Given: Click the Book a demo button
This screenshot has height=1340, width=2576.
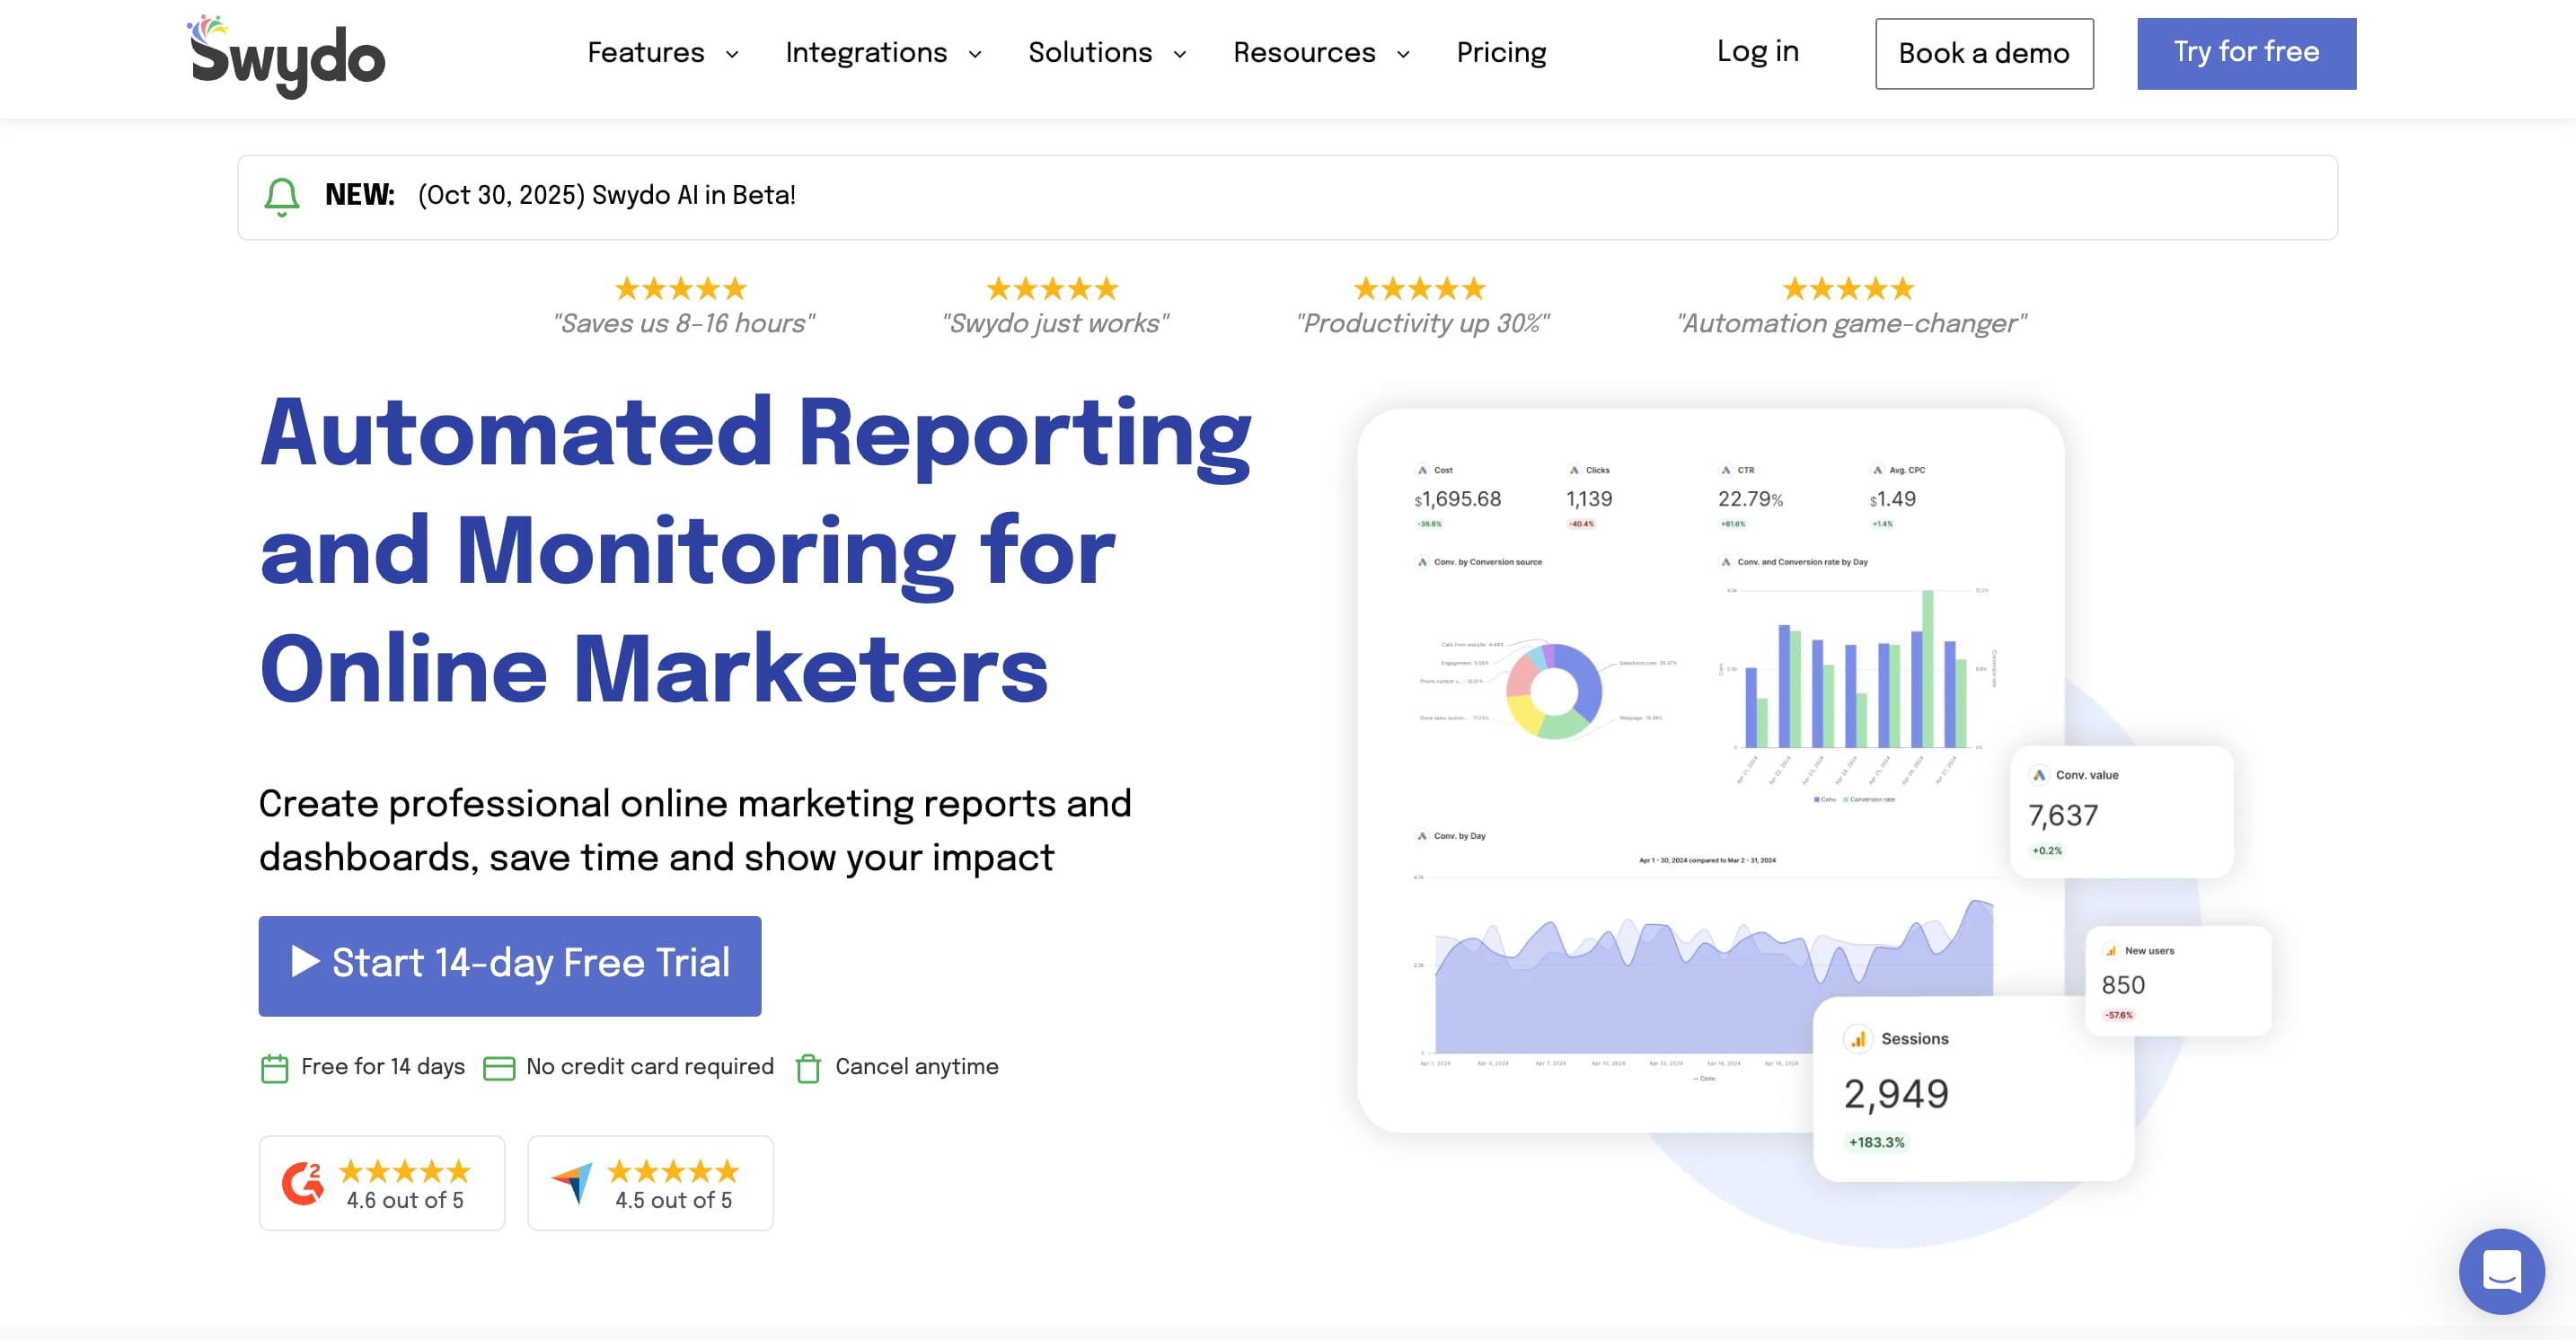Looking at the screenshot, I should [x=1983, y=54].
